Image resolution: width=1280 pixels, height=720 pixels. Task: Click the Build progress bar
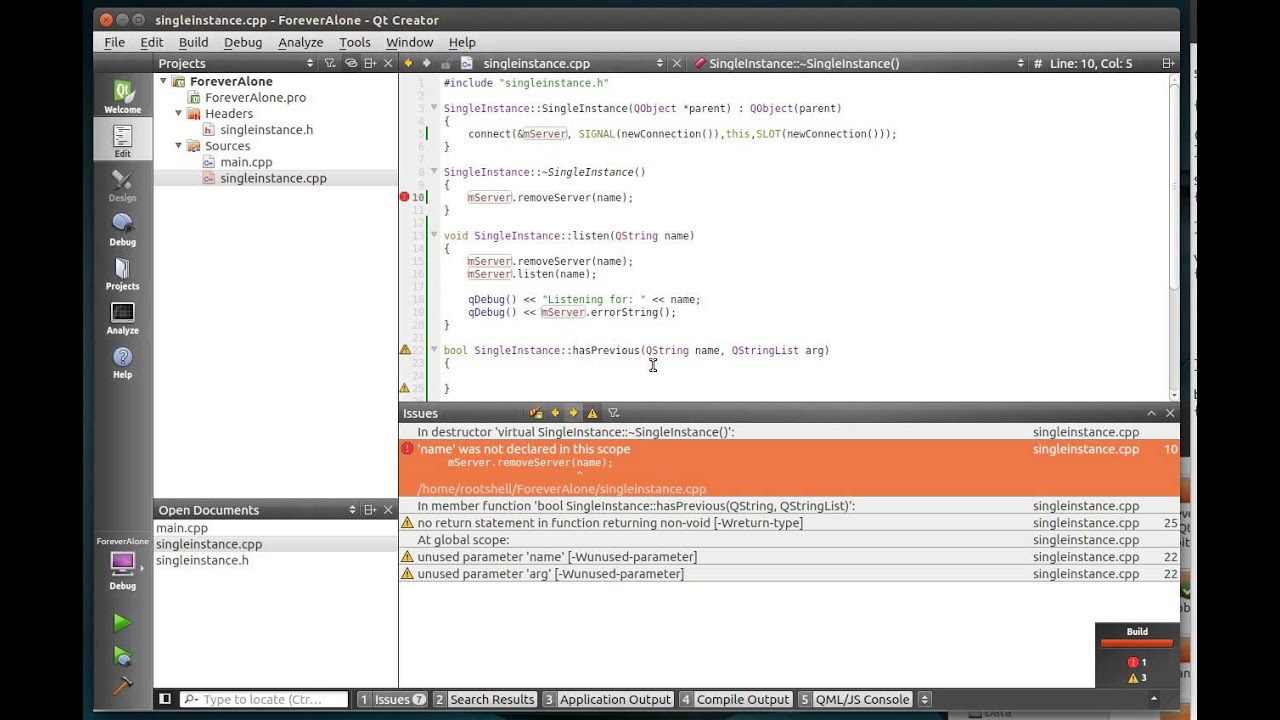[1137, 643]
